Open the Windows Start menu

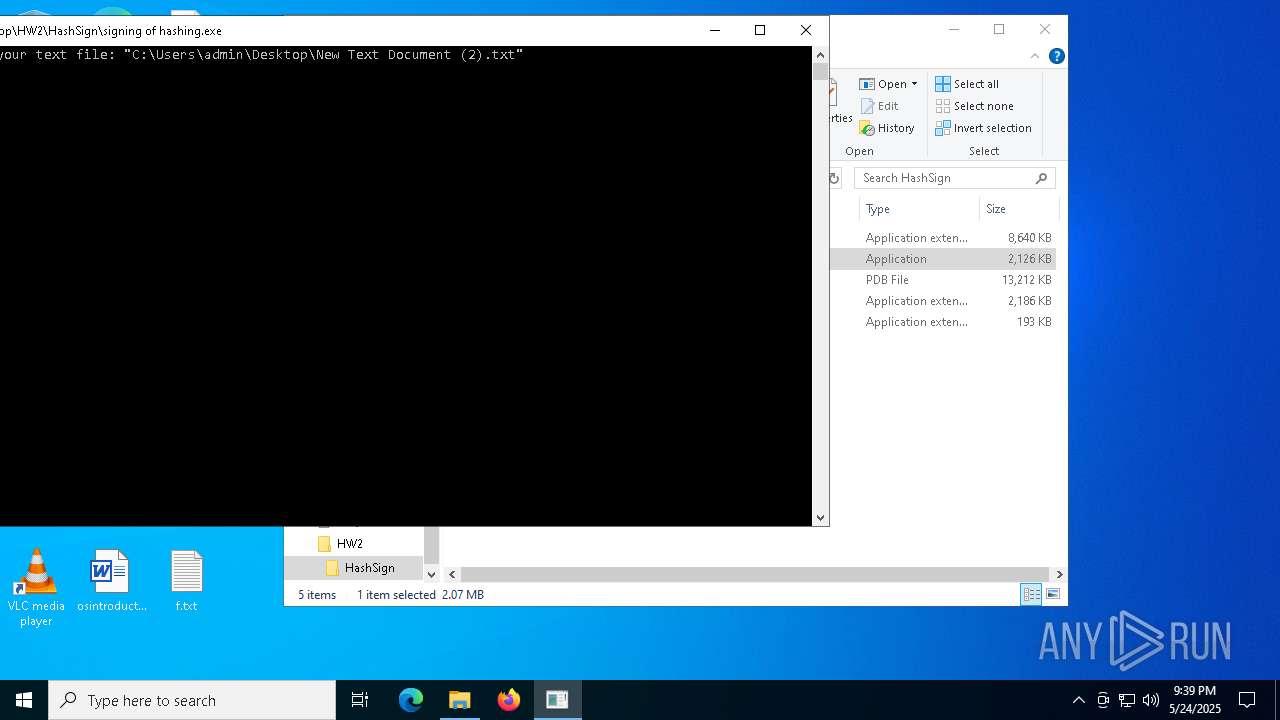(x=24, y=700)
